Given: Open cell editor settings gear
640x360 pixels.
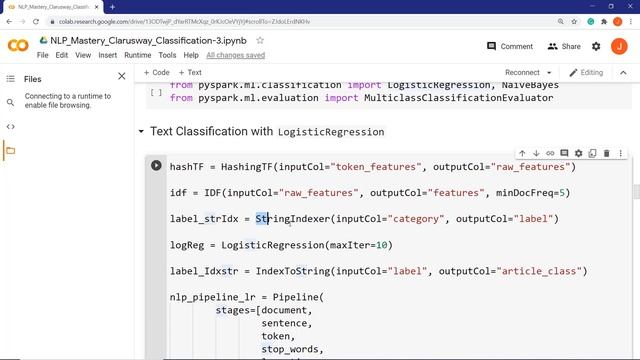Looking at the screenshot, I should [x=578, y=153].
